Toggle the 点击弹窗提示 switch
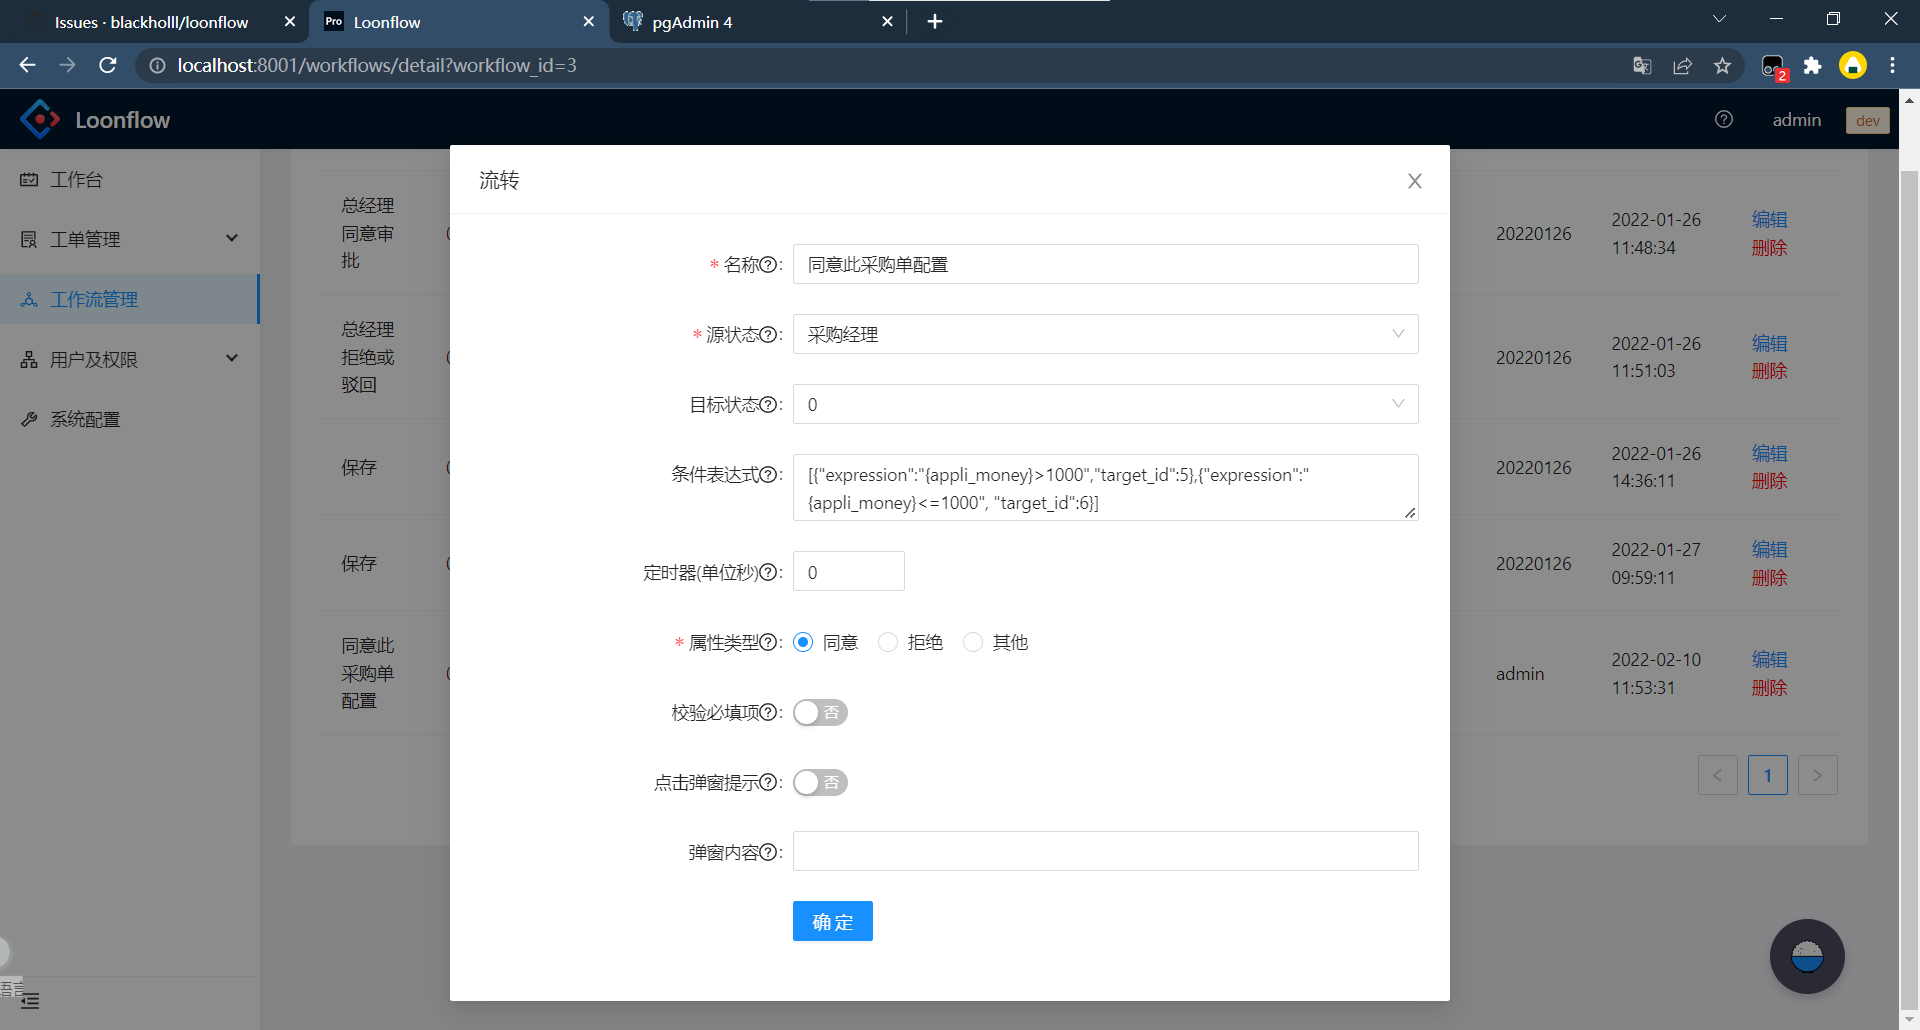Viewport: 1920px width, 1030px height. (x=820, y=783)
